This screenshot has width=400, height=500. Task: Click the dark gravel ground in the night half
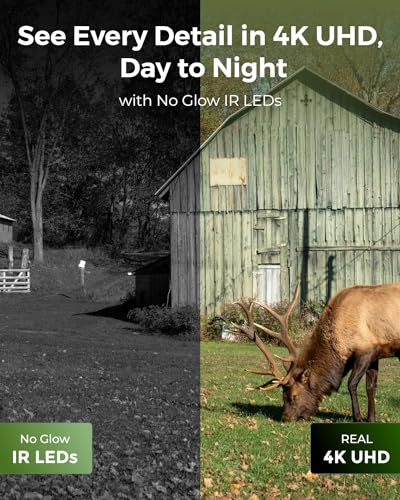pos(97,383)
